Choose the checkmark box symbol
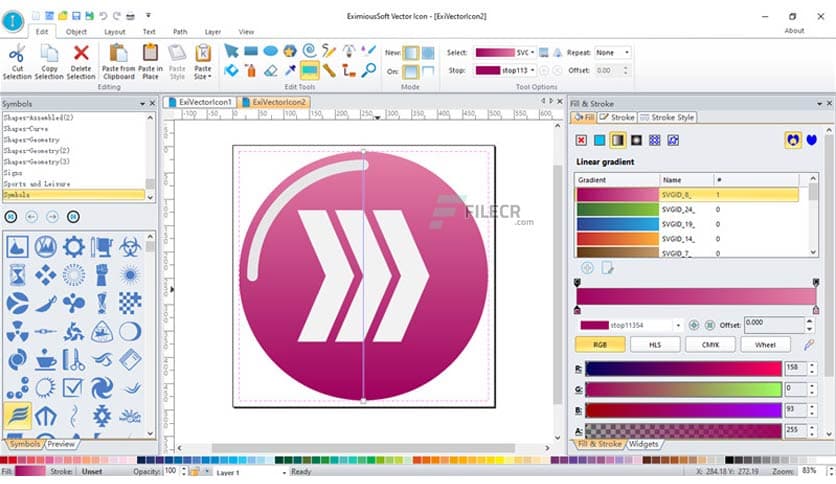Viewport: 836px width, 484px height. [x=73, y=388]
